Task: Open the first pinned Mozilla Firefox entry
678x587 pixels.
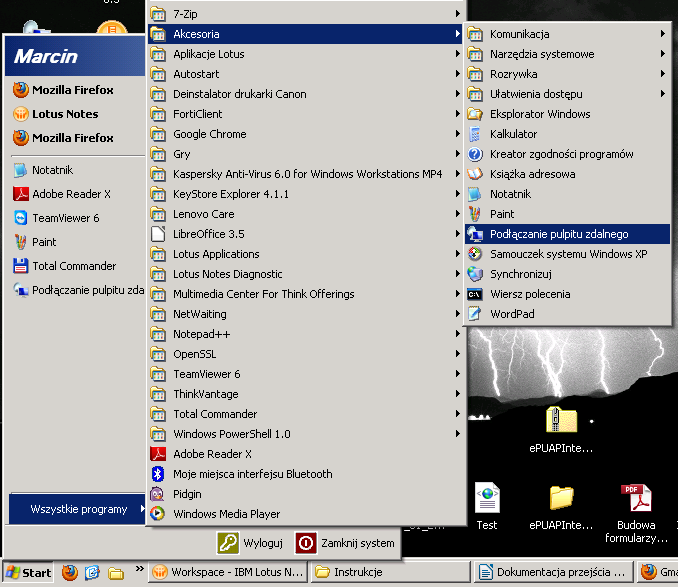Action: [x=75, y=90]
